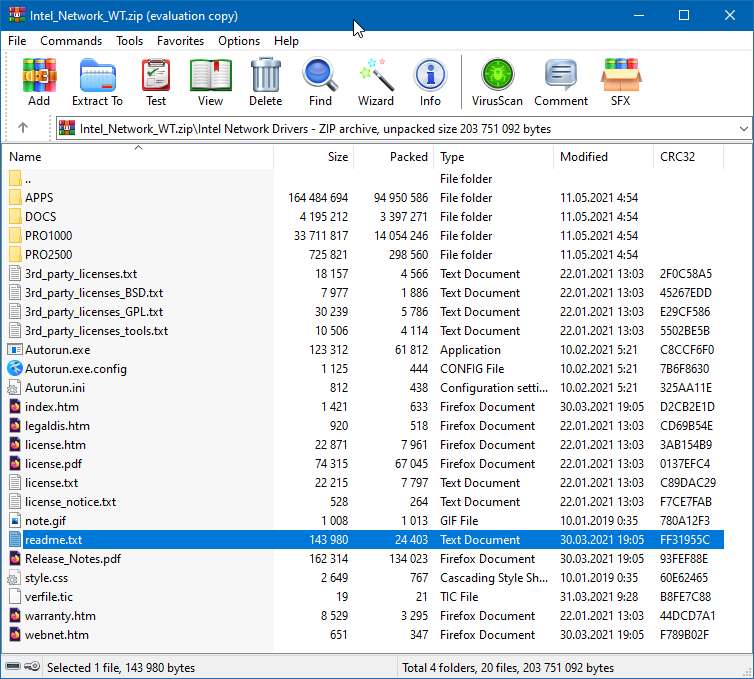Start VirusScan on the archive

click(x=497, y=82)
